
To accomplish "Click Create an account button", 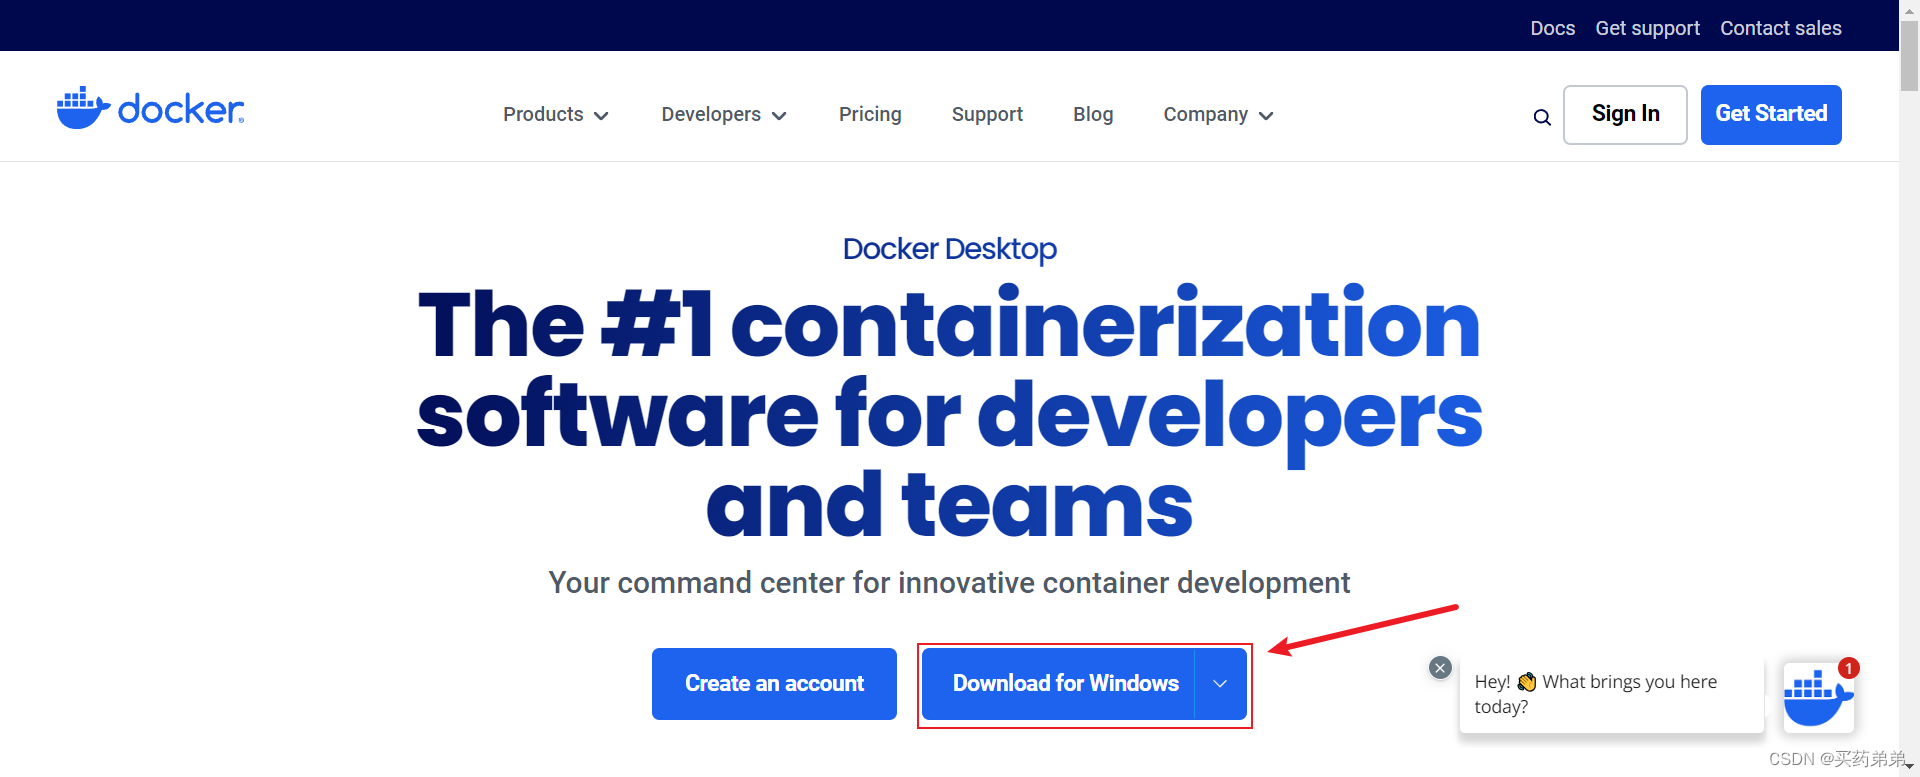I will pos(774,684).
